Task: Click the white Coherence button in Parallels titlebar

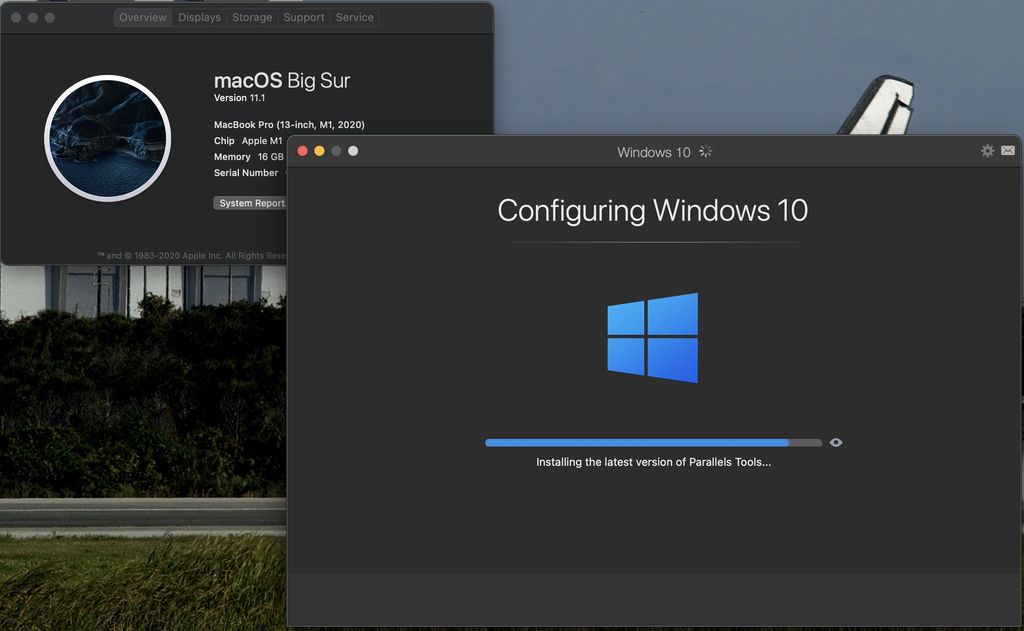Action: click(353, 151)
